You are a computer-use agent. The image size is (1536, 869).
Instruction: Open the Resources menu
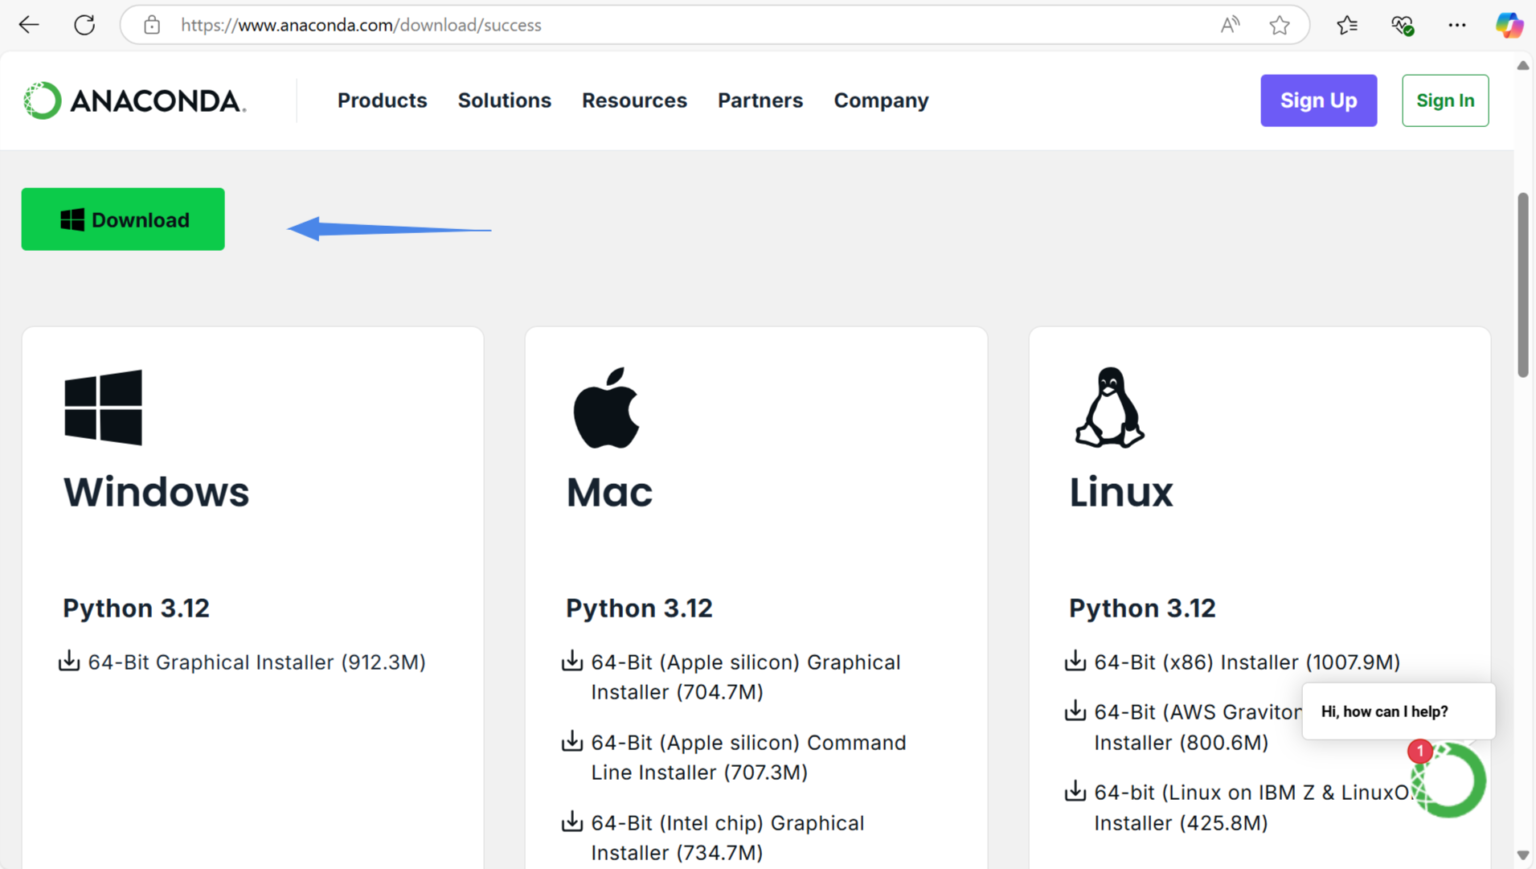pyautogui.click(x=634, y=100)
